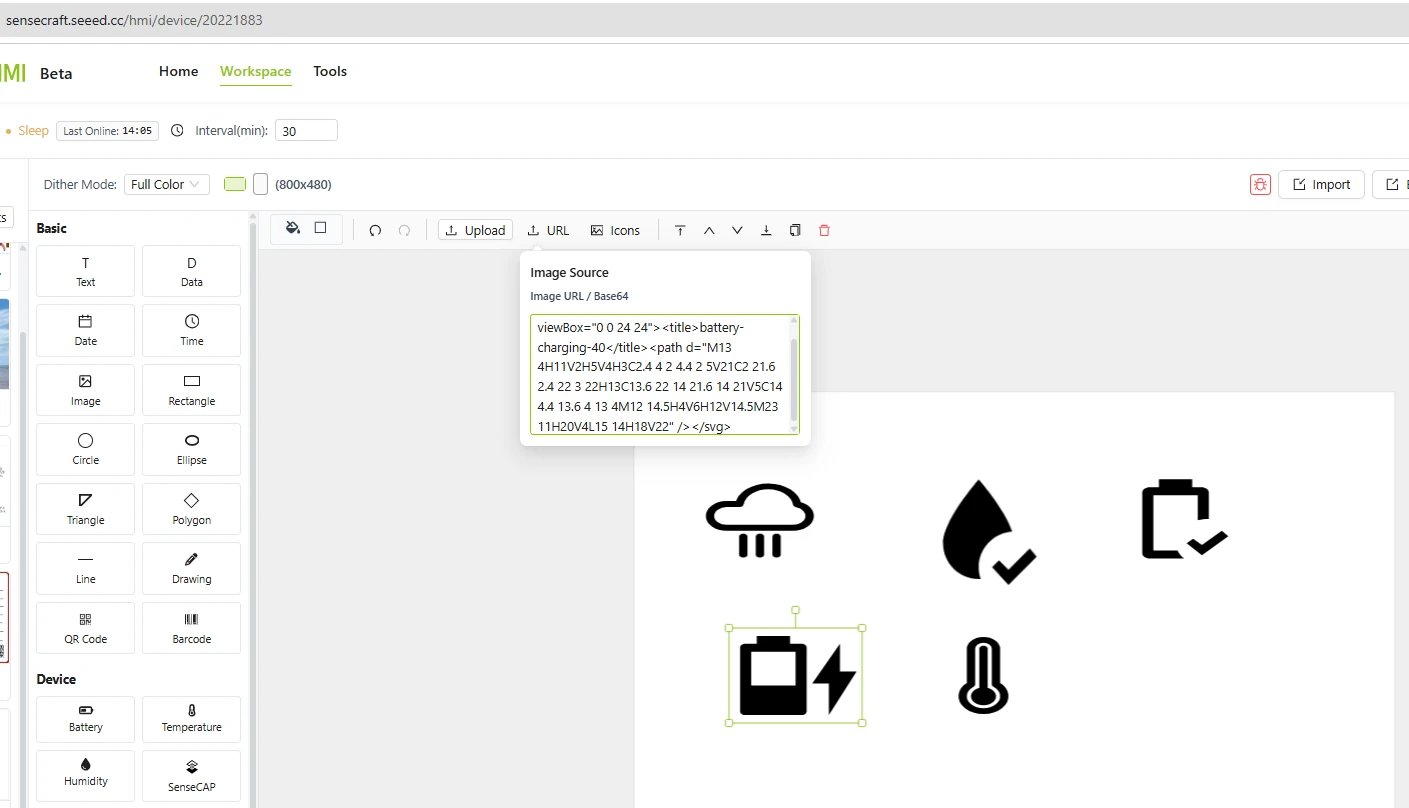This screenshot has height=808, width=1409.
Task: Click the red bug debug icon
Action: click(x=1260, y=184)
